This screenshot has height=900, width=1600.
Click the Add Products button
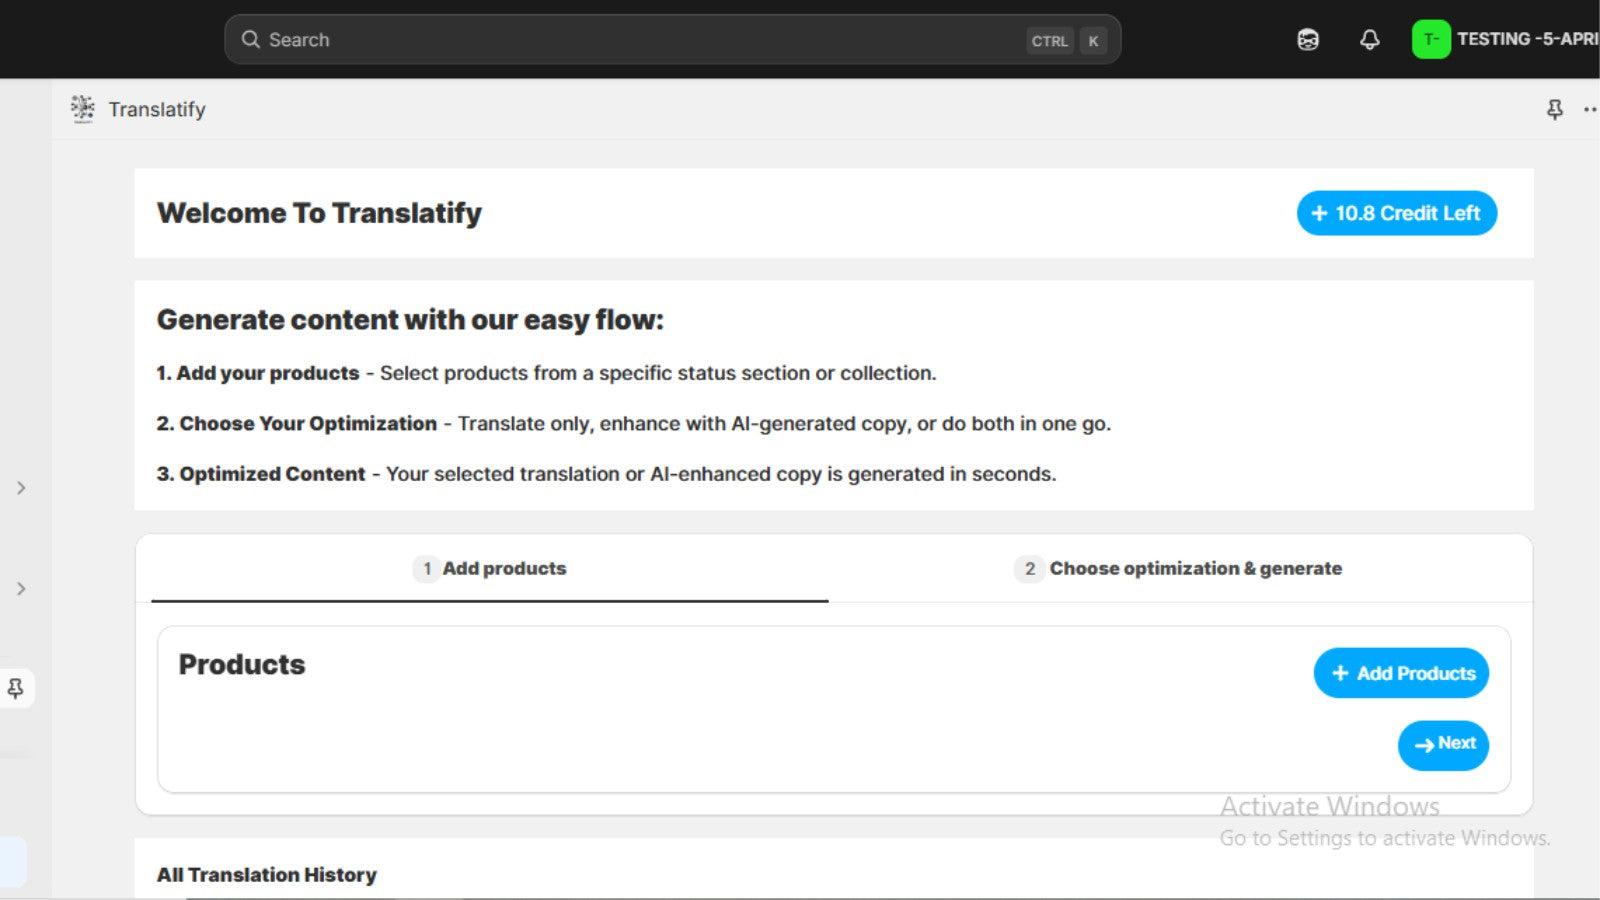[1401, 673]
